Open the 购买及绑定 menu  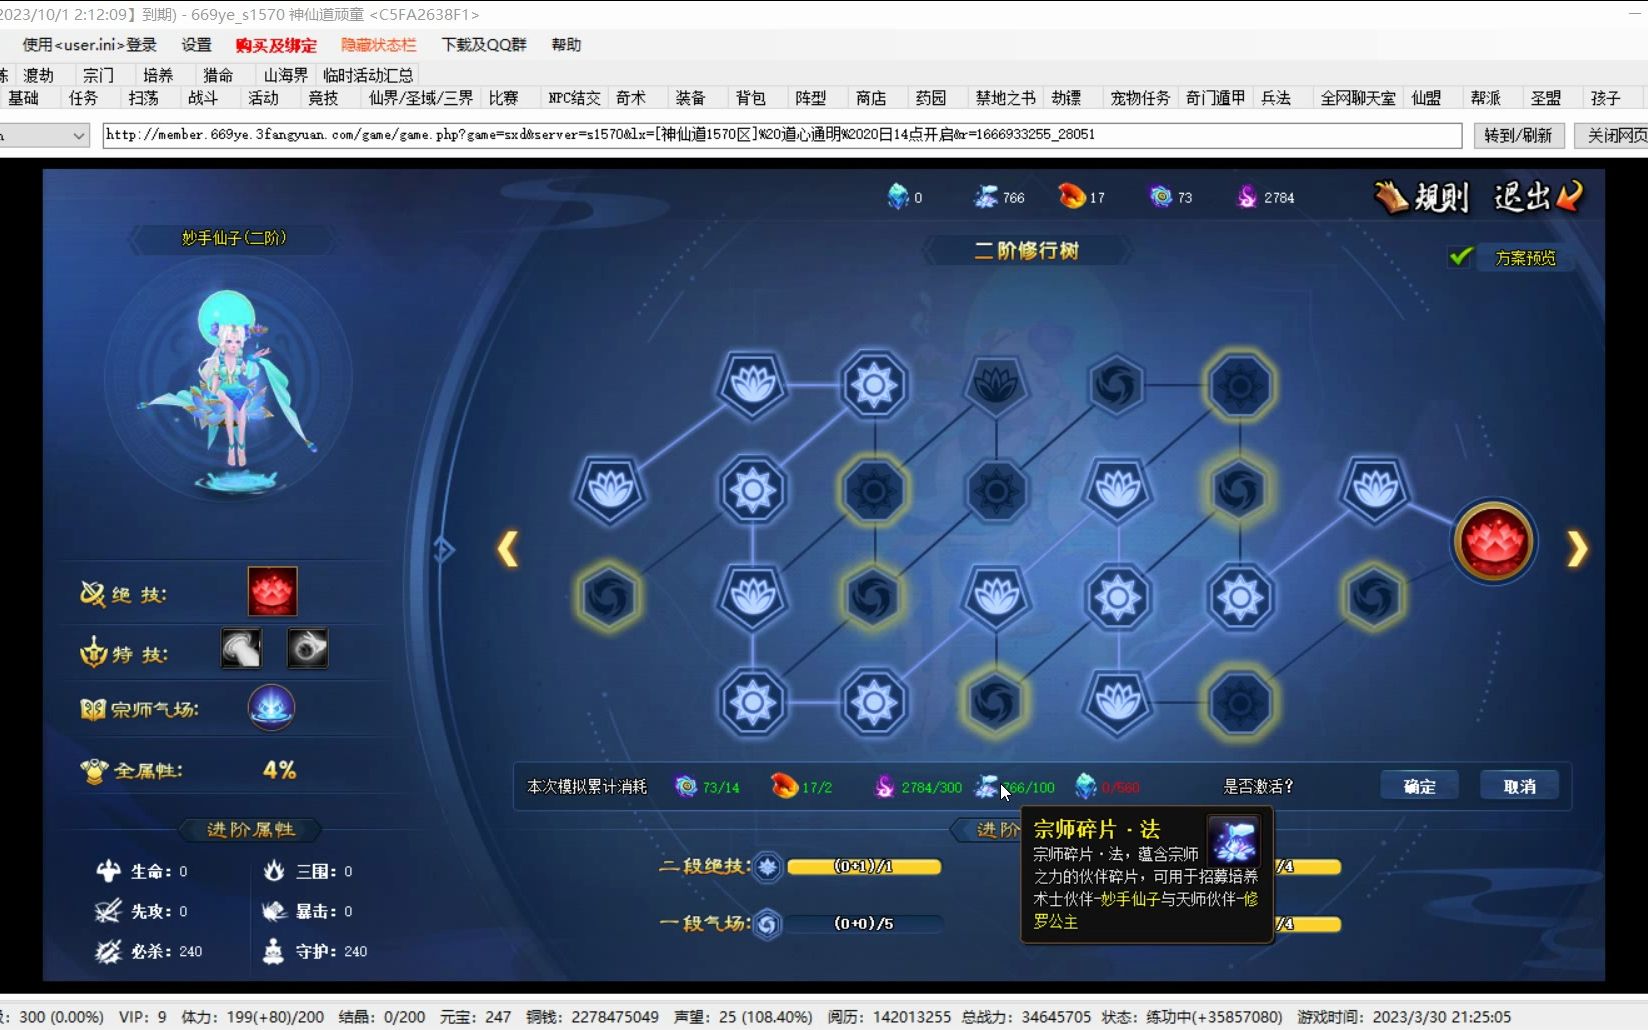click(276, 45)
